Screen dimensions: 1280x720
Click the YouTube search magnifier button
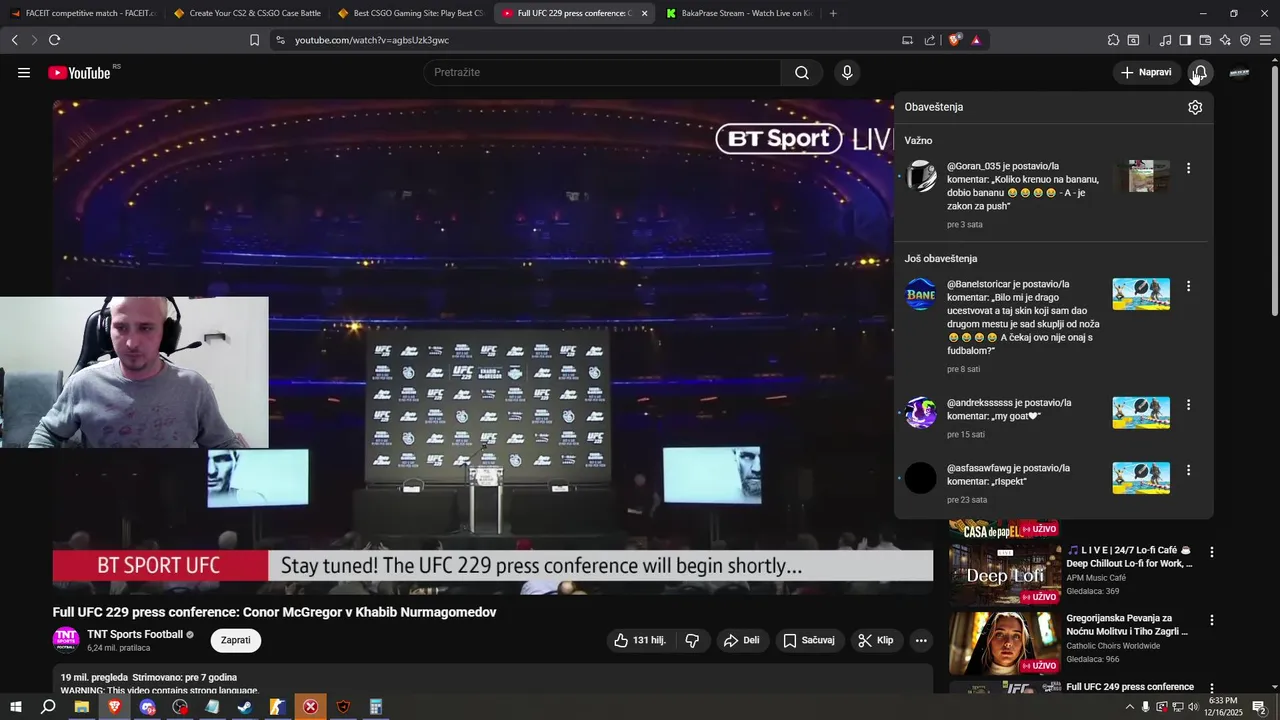pyautogui.click(x=802, y=73)
